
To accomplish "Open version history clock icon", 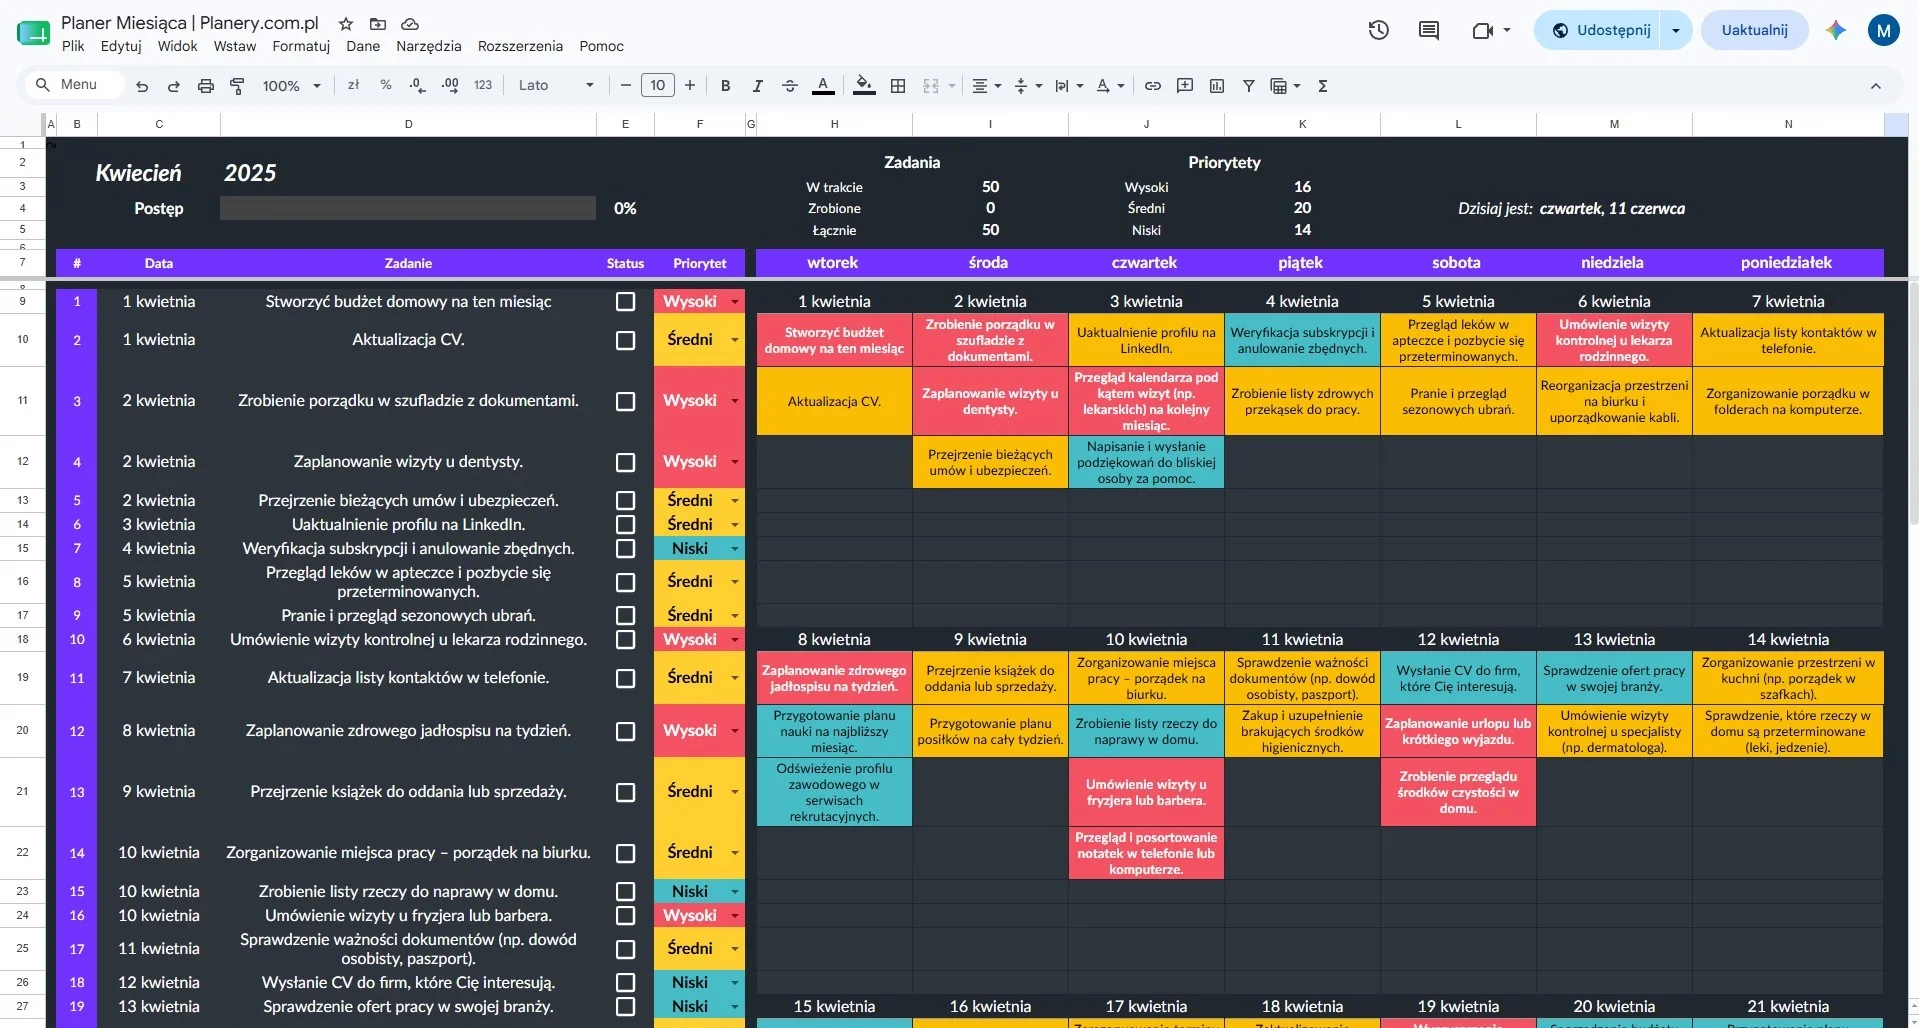I will click(x=1379, y=30).
